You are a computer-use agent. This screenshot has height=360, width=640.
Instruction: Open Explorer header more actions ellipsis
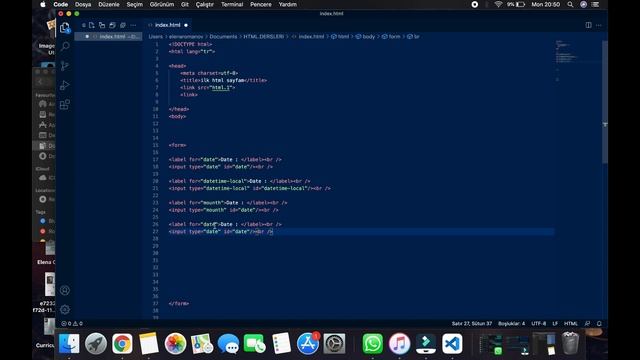(133, 25)
